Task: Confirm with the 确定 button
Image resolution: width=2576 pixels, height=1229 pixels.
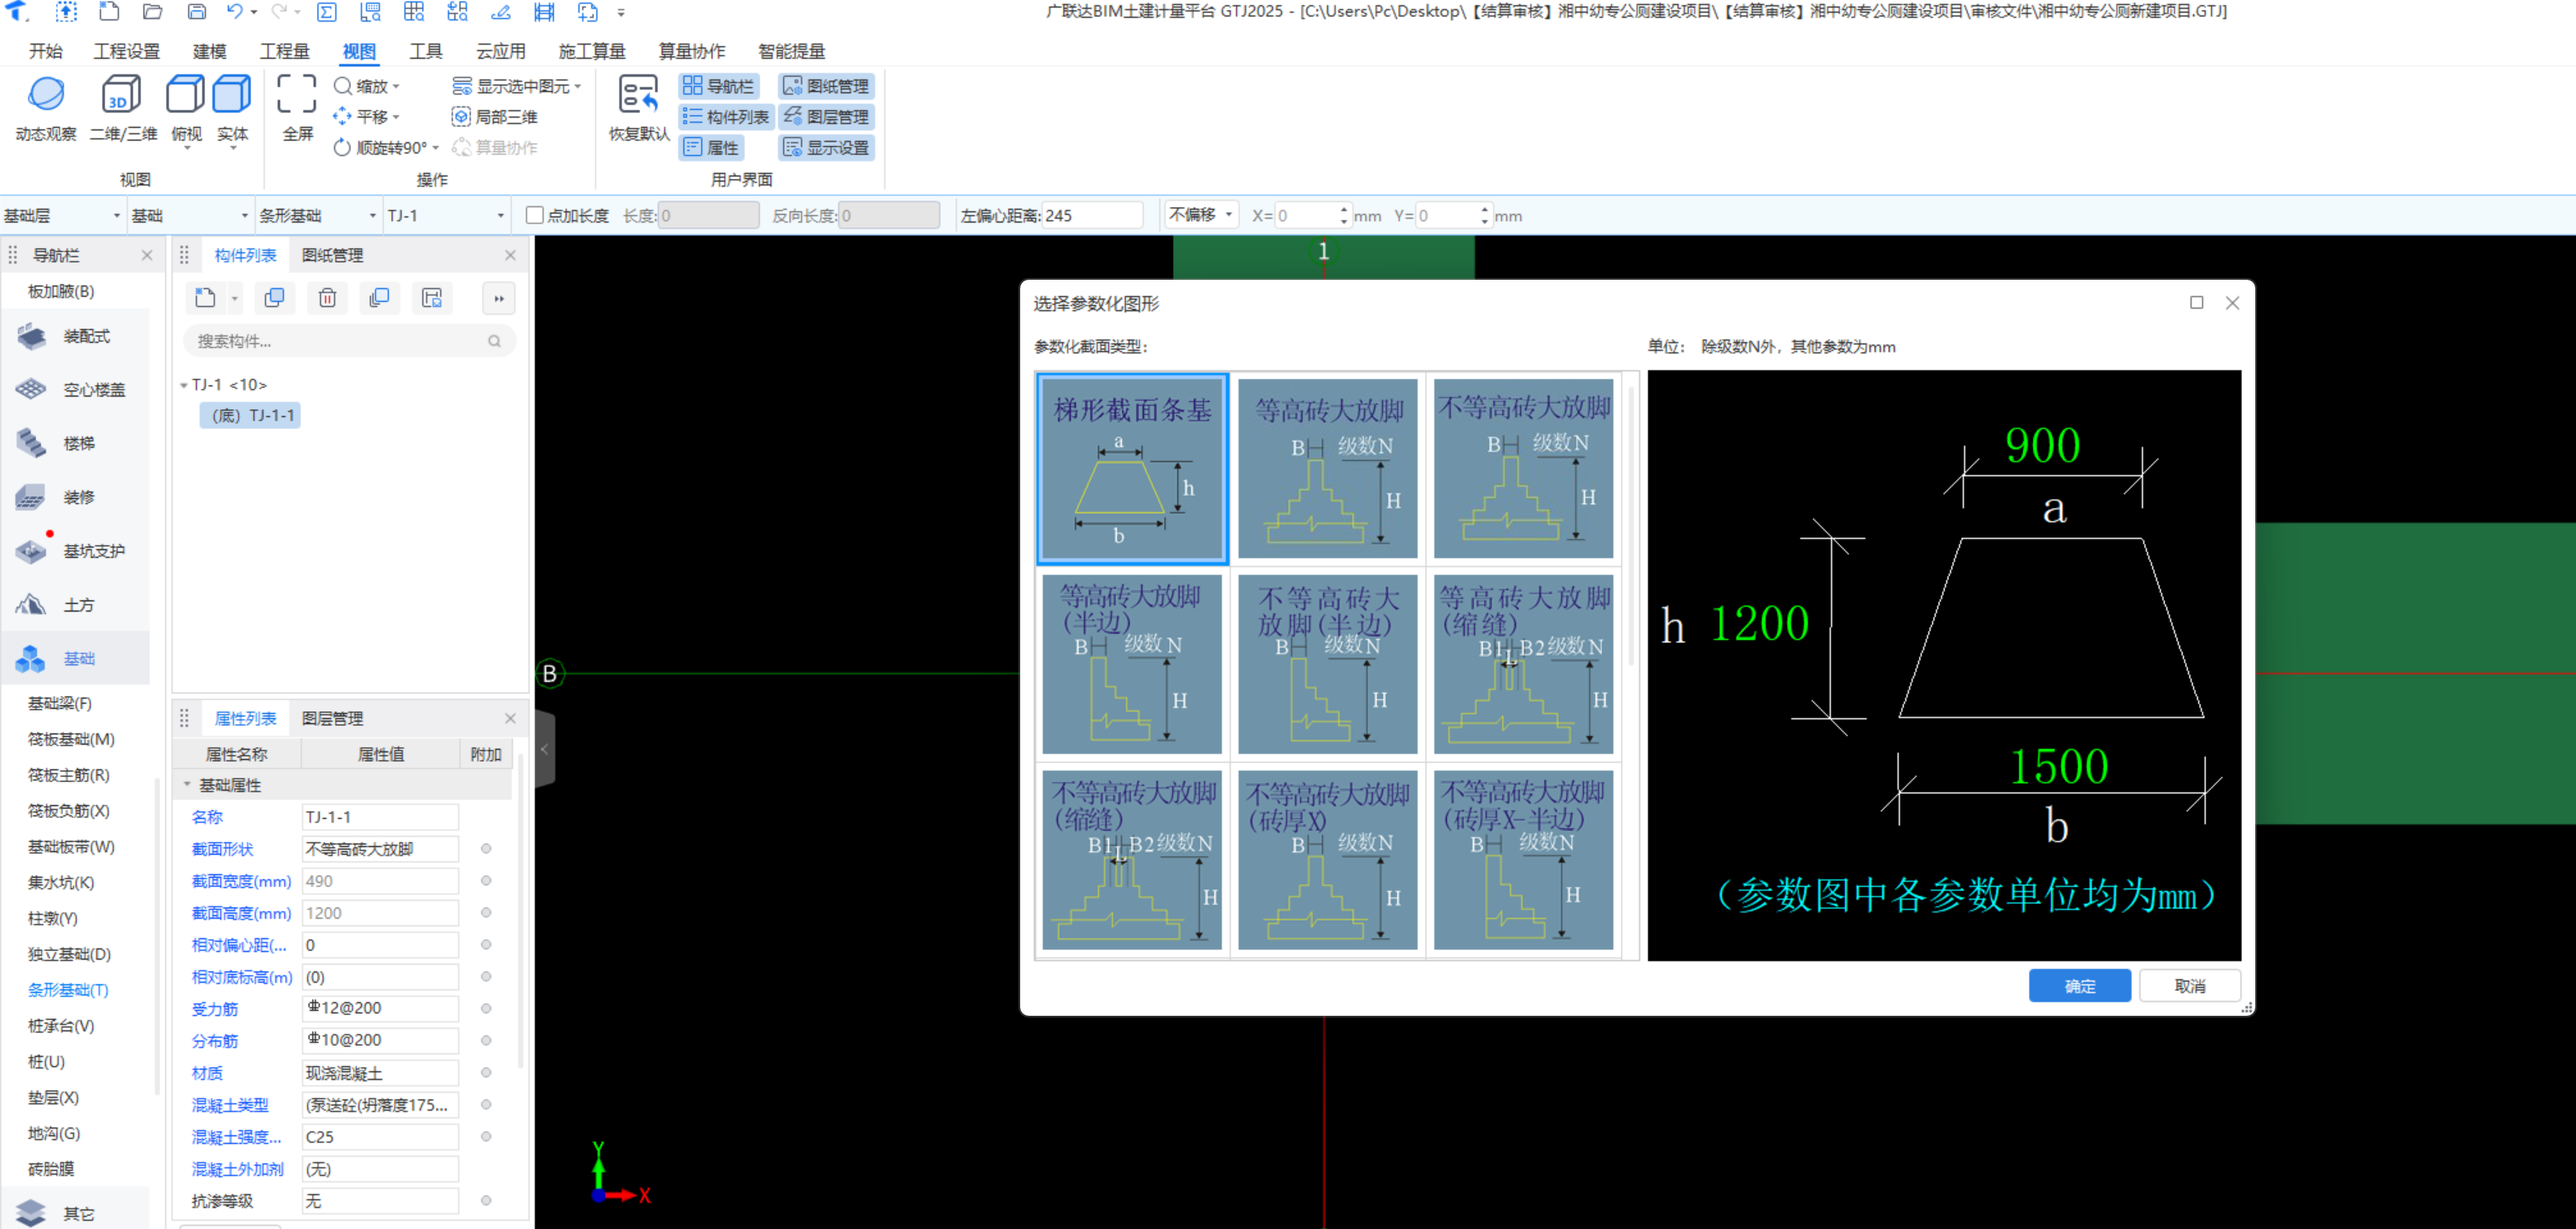Action: tap(2079, 986)
